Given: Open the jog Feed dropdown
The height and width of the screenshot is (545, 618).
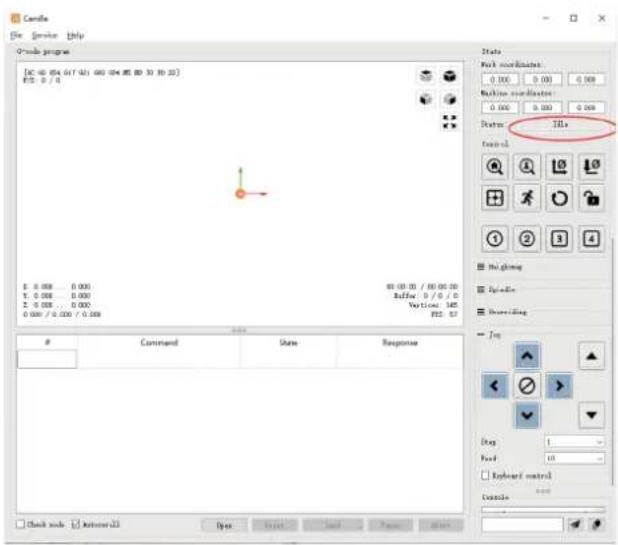Looking at the screenshot, I should coord(574,458).
